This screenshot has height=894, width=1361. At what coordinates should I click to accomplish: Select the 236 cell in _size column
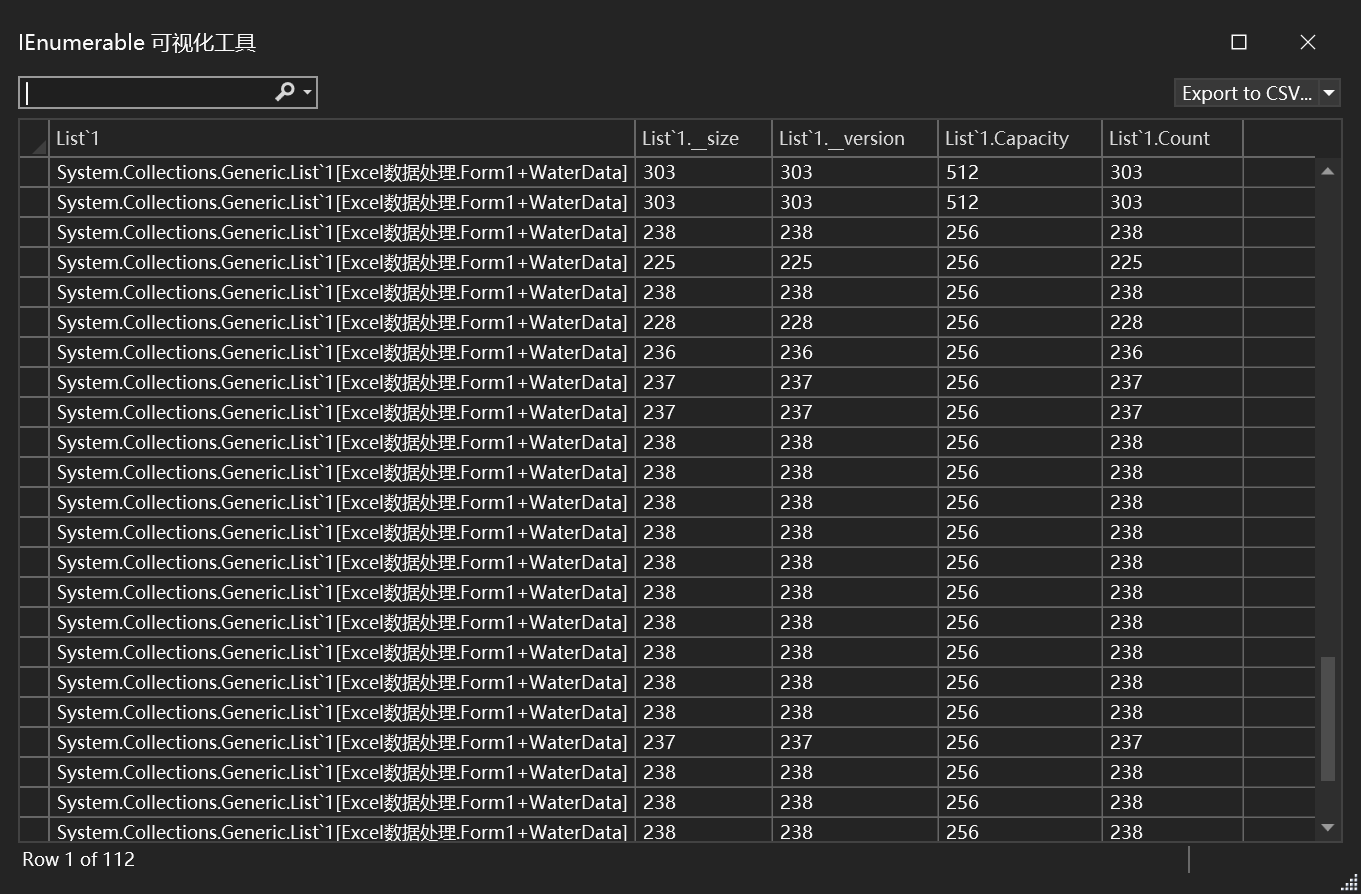tap(703, 352)
